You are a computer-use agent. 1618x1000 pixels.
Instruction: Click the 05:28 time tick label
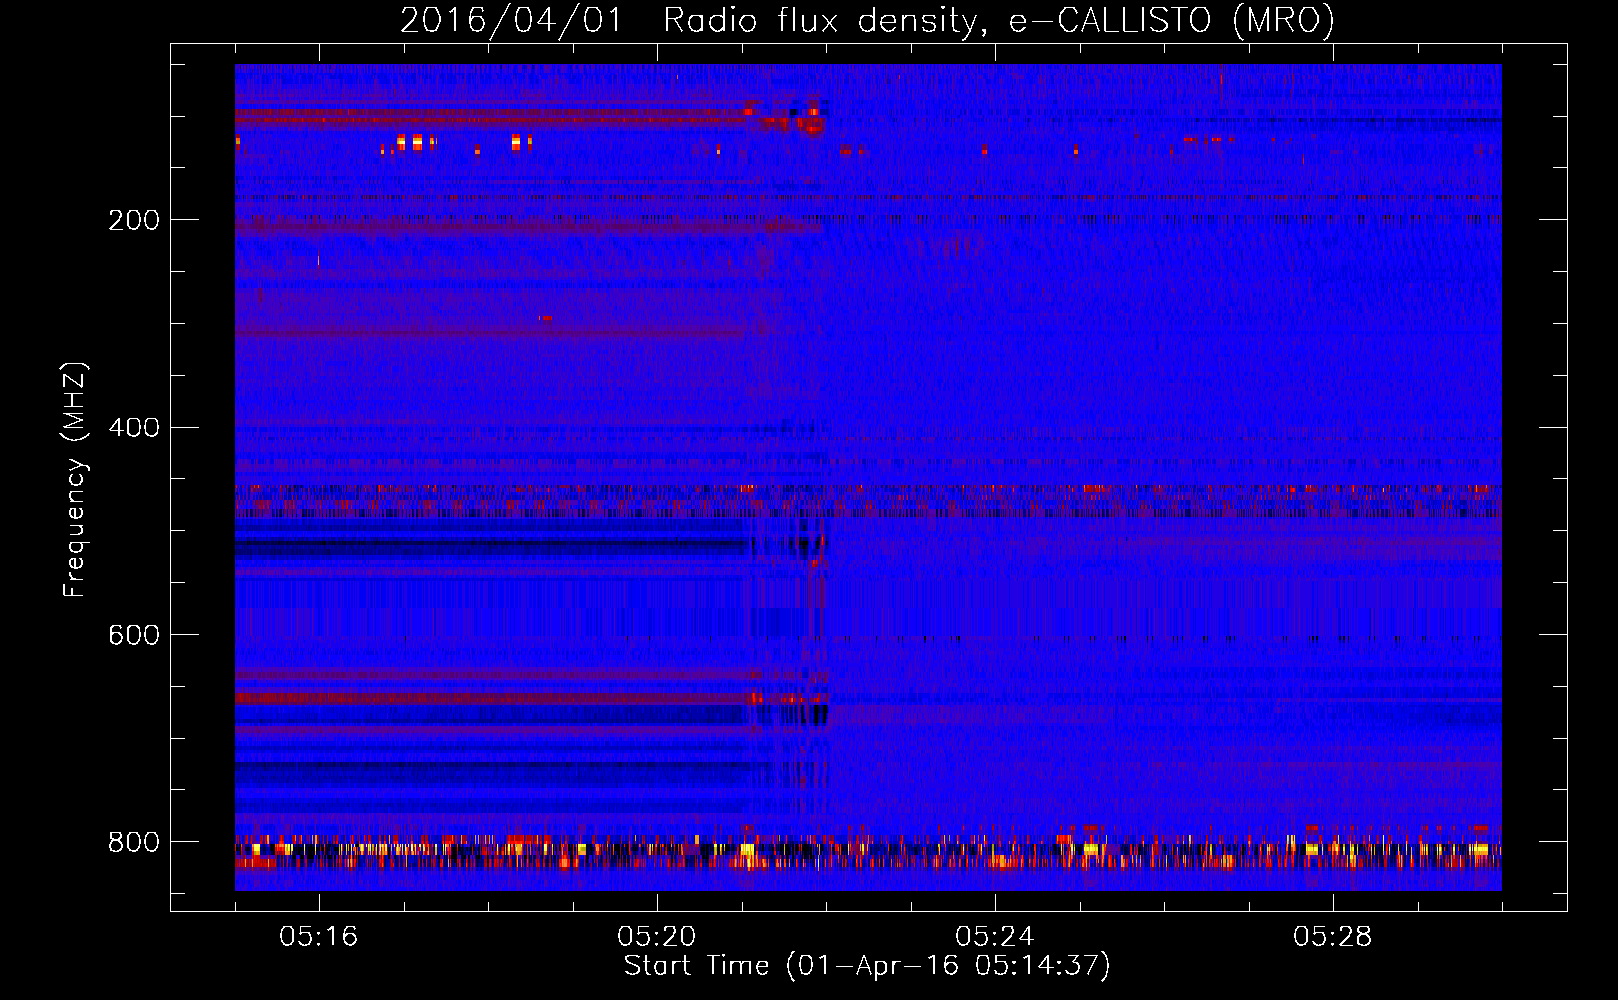pyautogui.click(x=1333, y=937)
